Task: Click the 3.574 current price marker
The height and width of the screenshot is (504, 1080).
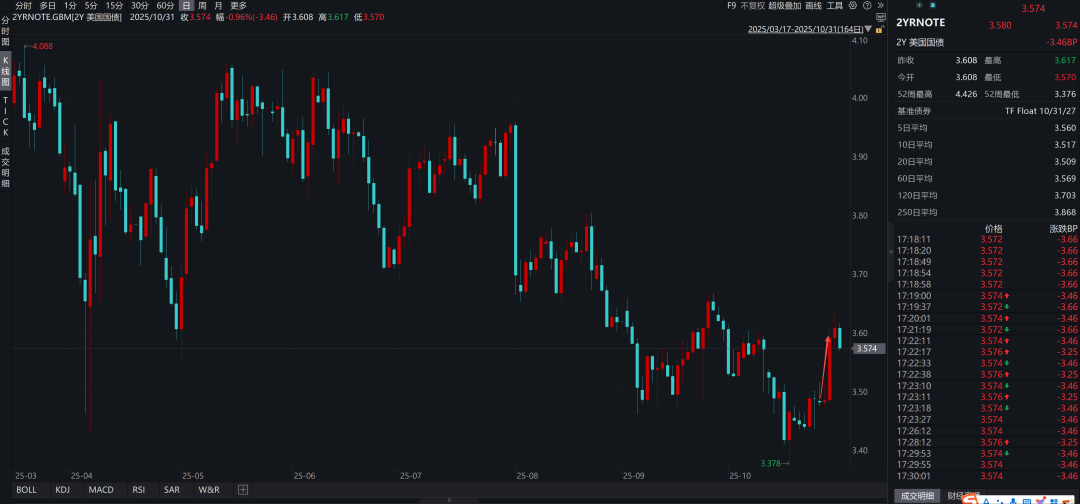Action: [x=867, y=348]
